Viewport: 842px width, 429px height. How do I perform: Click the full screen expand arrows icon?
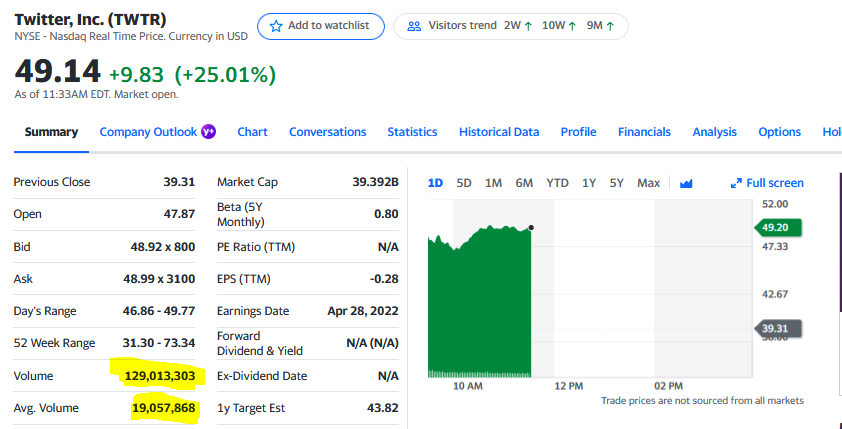(736, 184)
